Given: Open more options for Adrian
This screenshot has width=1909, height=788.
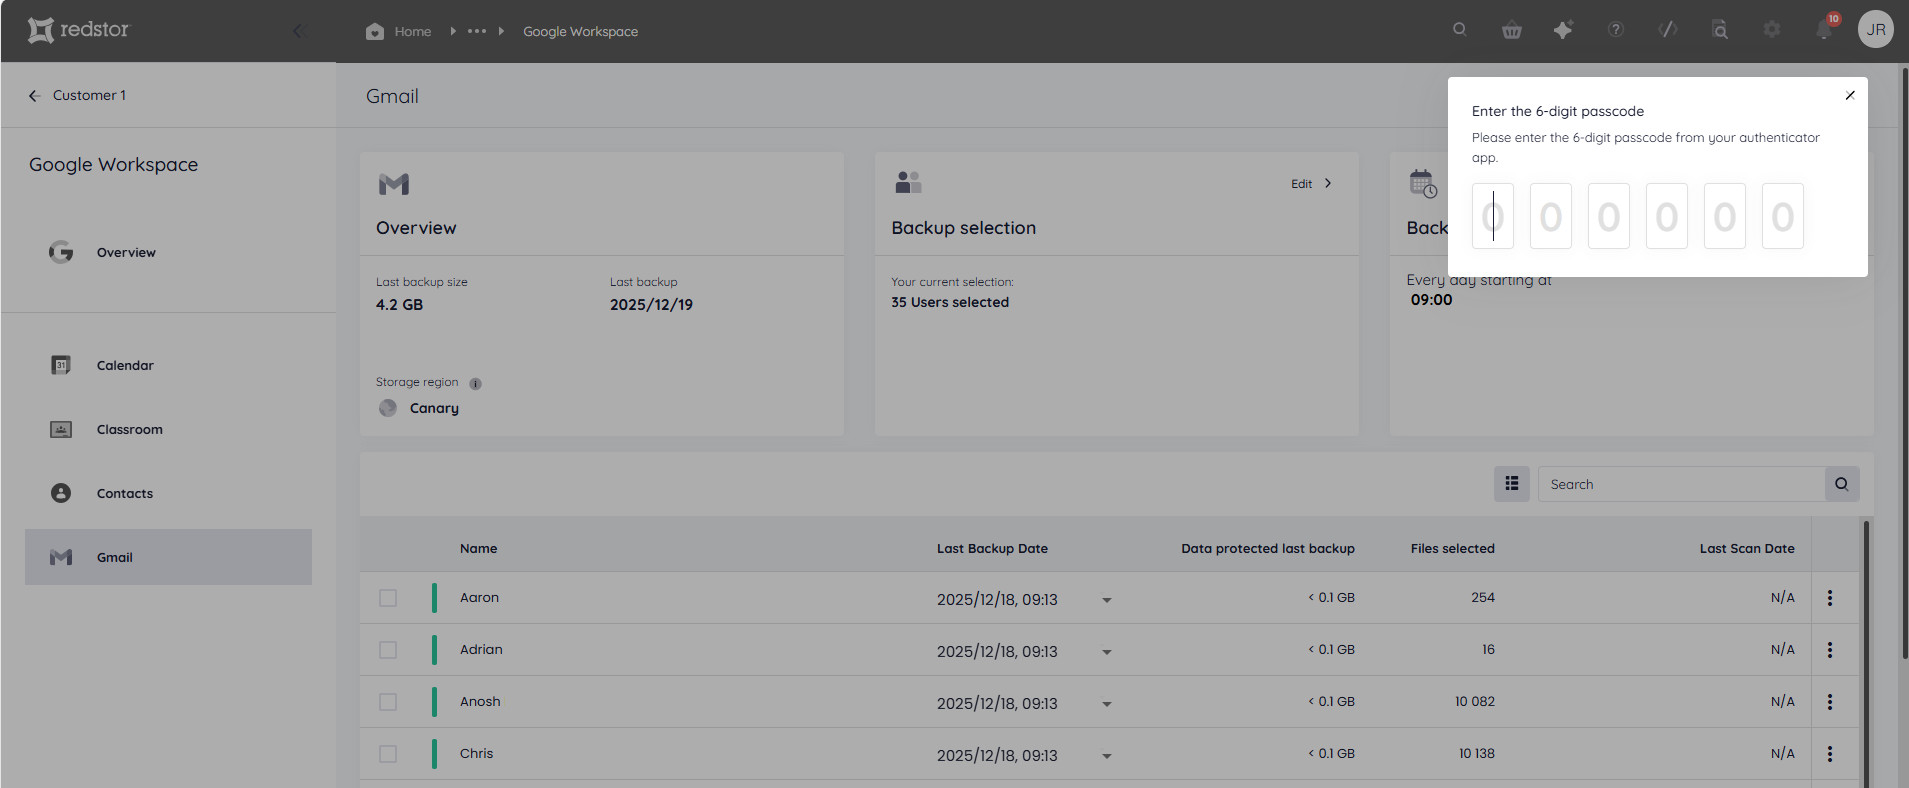Looking at the screenshot, I should pyautogui.click(x=1830, y=650).
